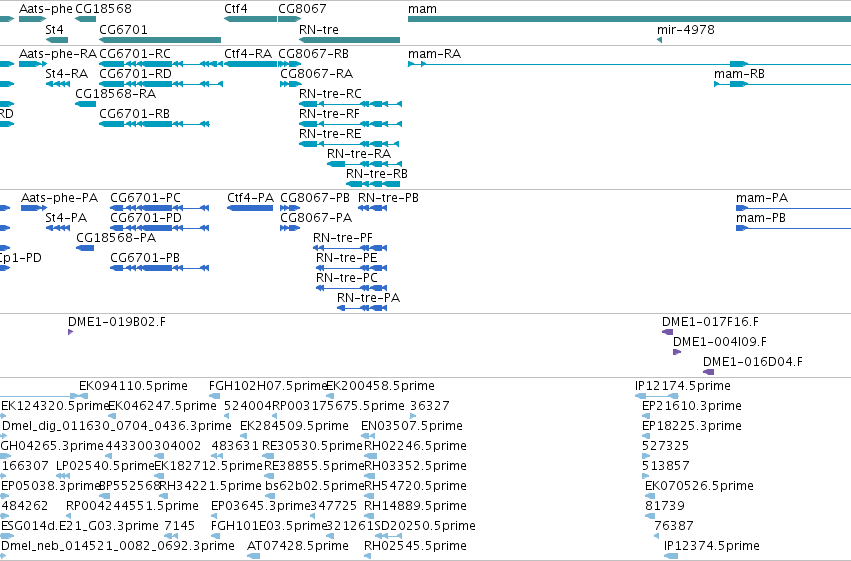Click transcript CG6701-RD
The width and height of the screenshot is (851, 561).
click(161, 84)
